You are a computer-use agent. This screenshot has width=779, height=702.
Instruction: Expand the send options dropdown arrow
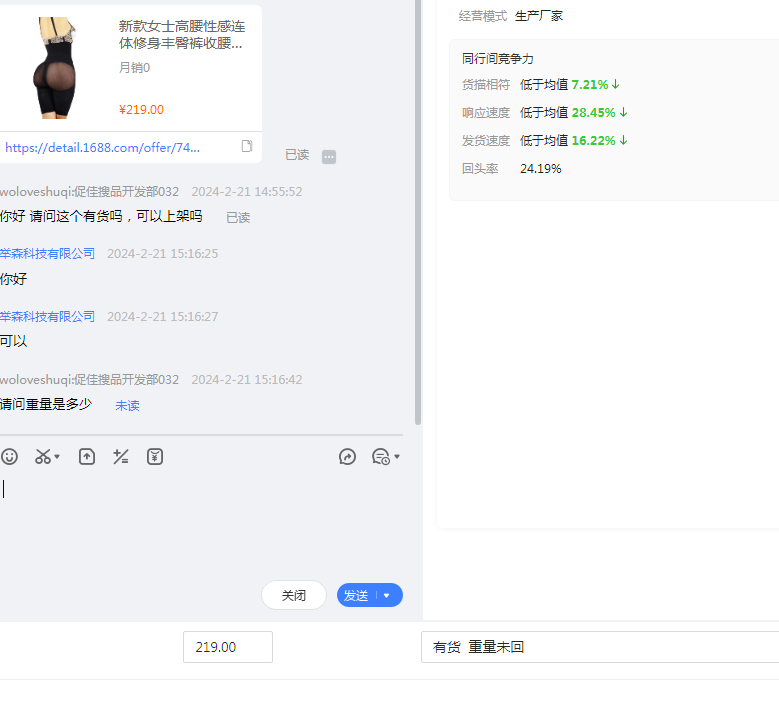click(387, 595)
